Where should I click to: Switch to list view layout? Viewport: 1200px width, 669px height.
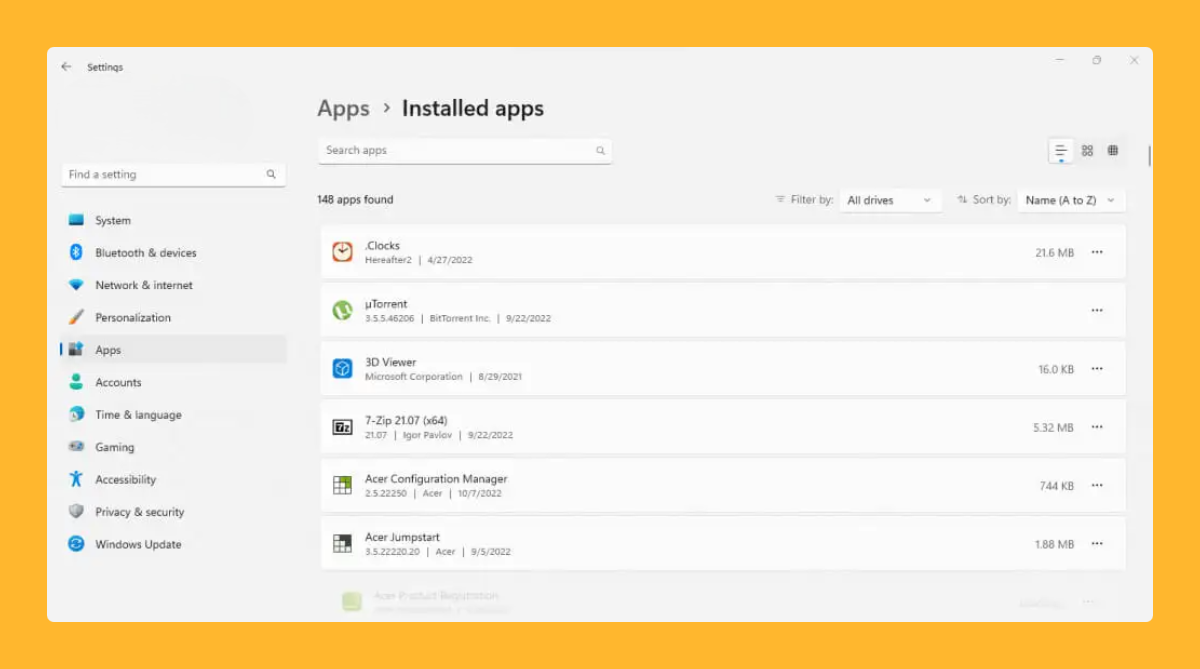click(x=1061, y=151)
